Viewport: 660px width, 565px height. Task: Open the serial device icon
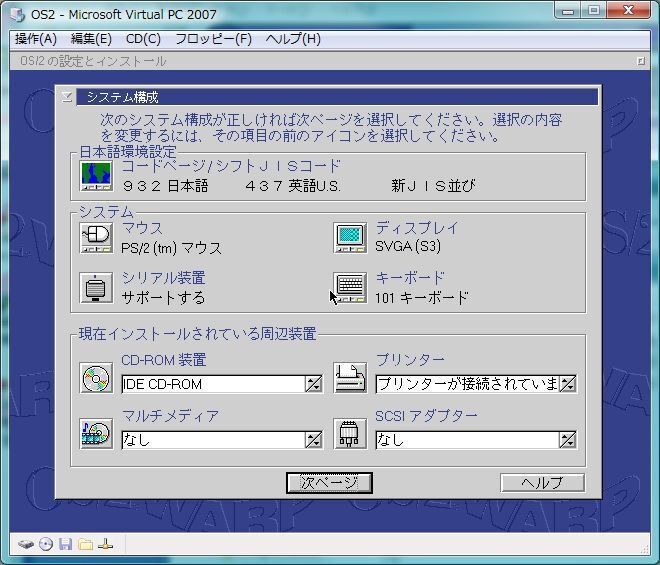[x=96, y=288]
